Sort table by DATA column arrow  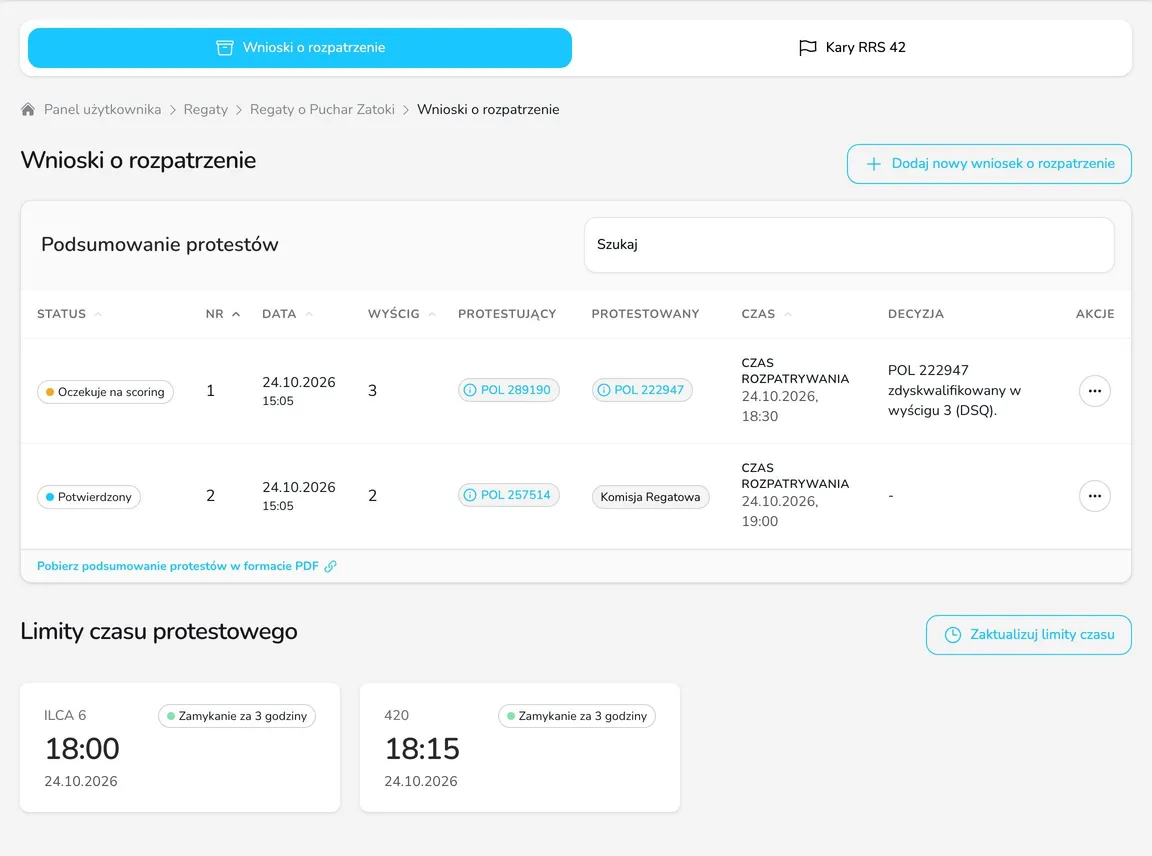pos(309,314)
